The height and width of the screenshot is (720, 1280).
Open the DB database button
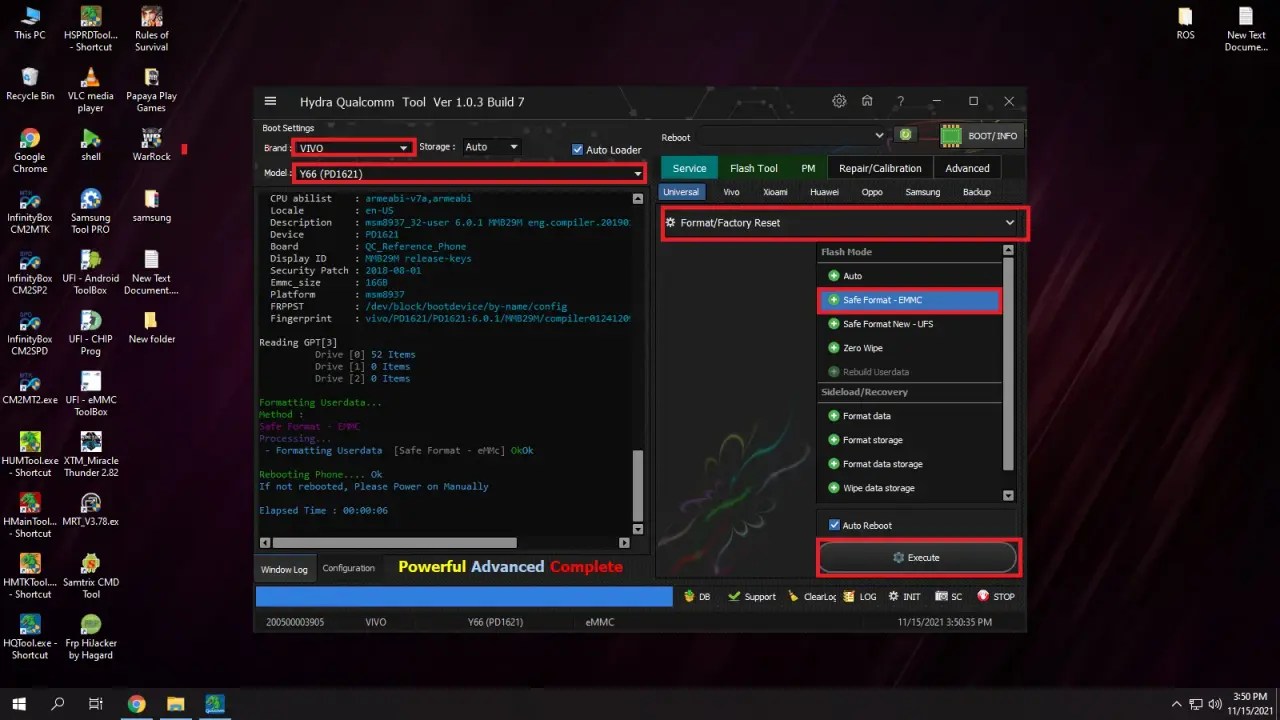point(697,596)
